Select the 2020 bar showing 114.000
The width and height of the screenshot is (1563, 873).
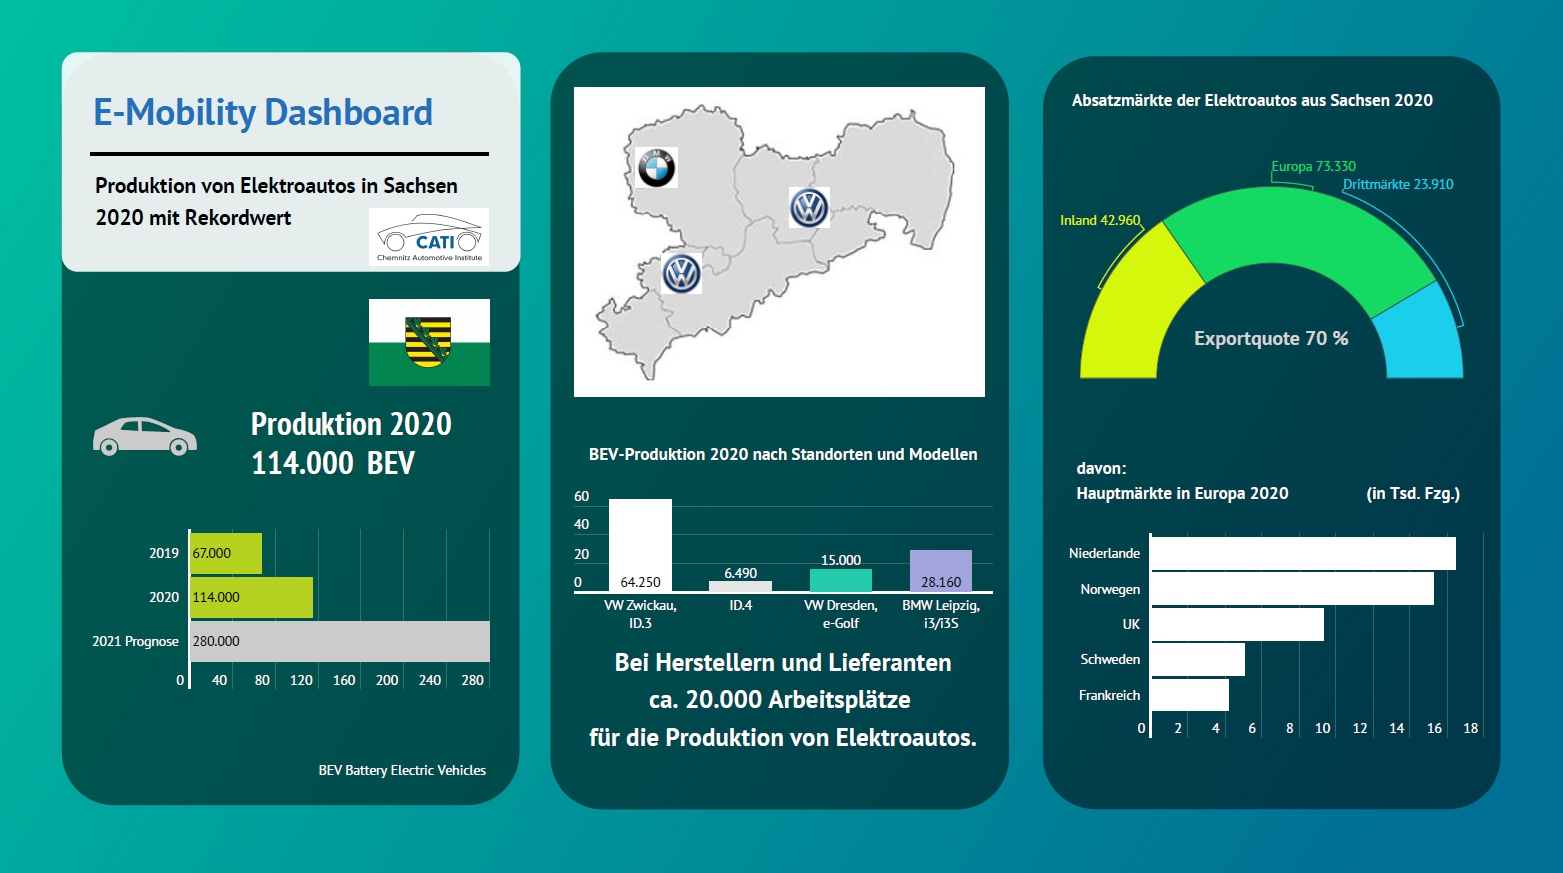(x=251, y=597)
